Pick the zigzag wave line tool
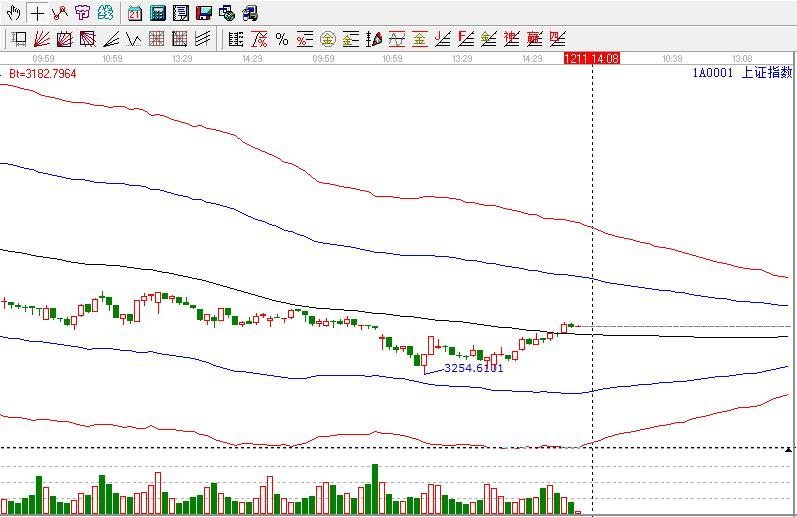The width and height of the screenshot is (797, 517). coord(133,39)
